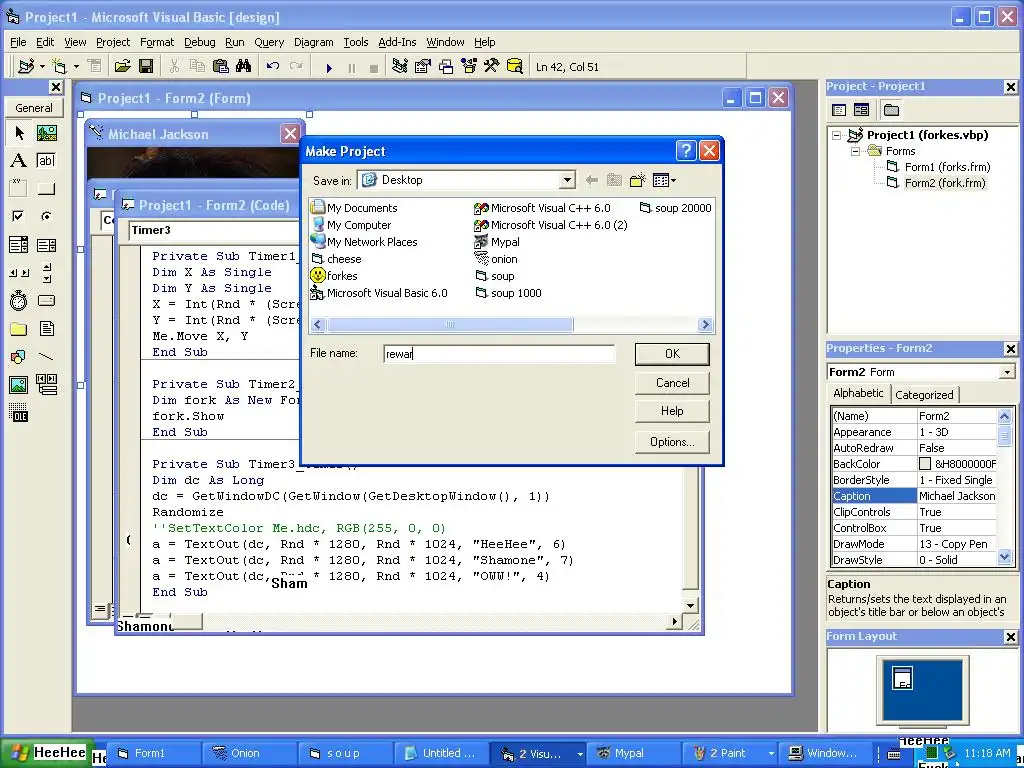Select the Timer tool in the toolbox
The height and width of the screenshot is (768, 1024).
[19, 300]
